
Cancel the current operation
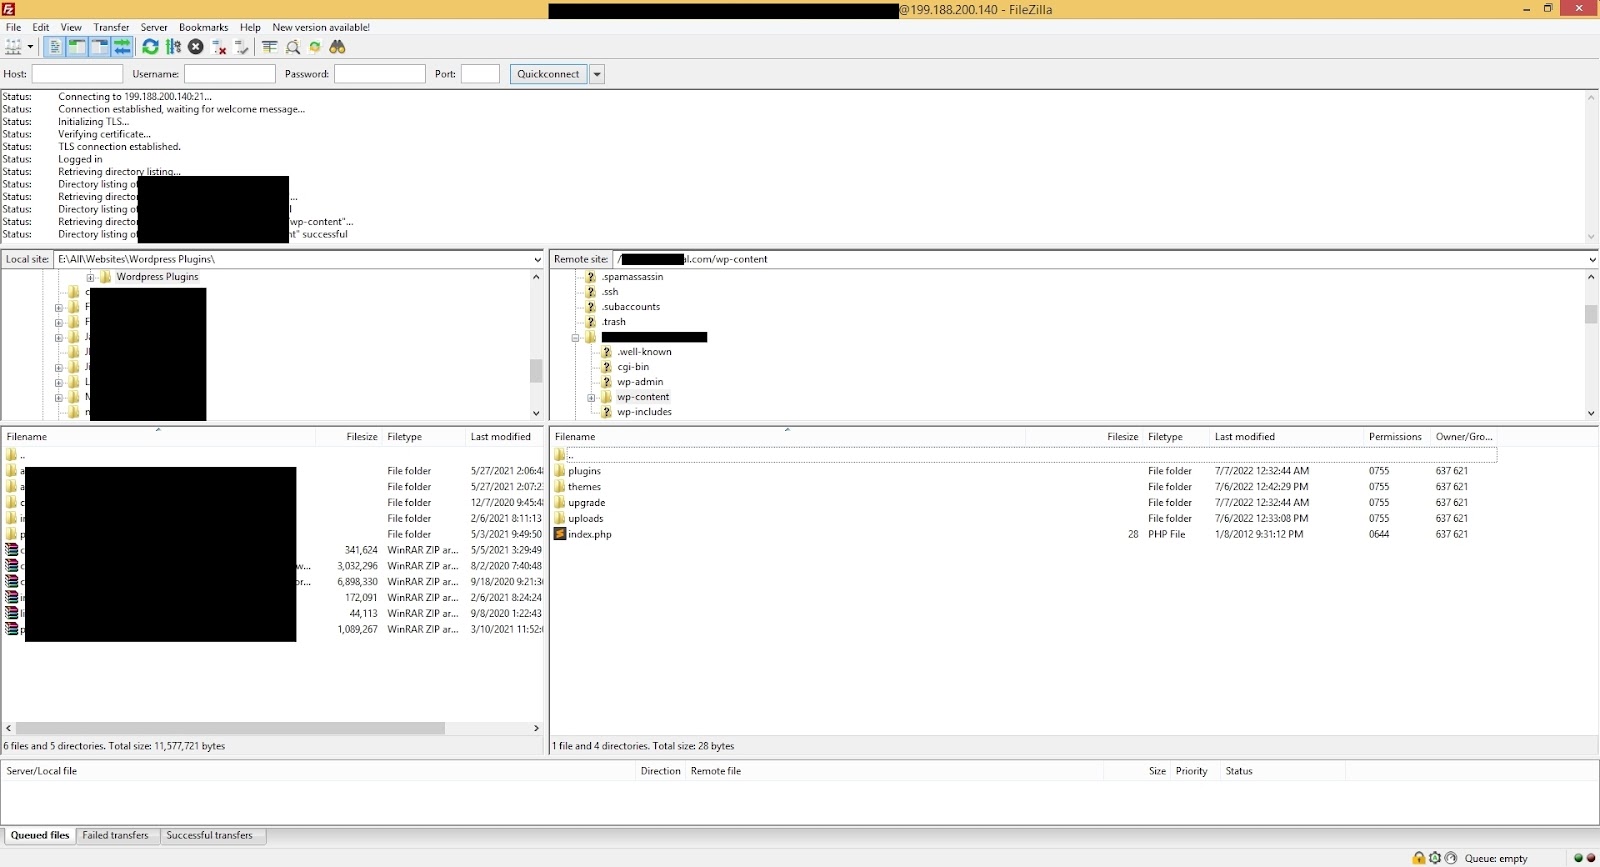point(196,47)
